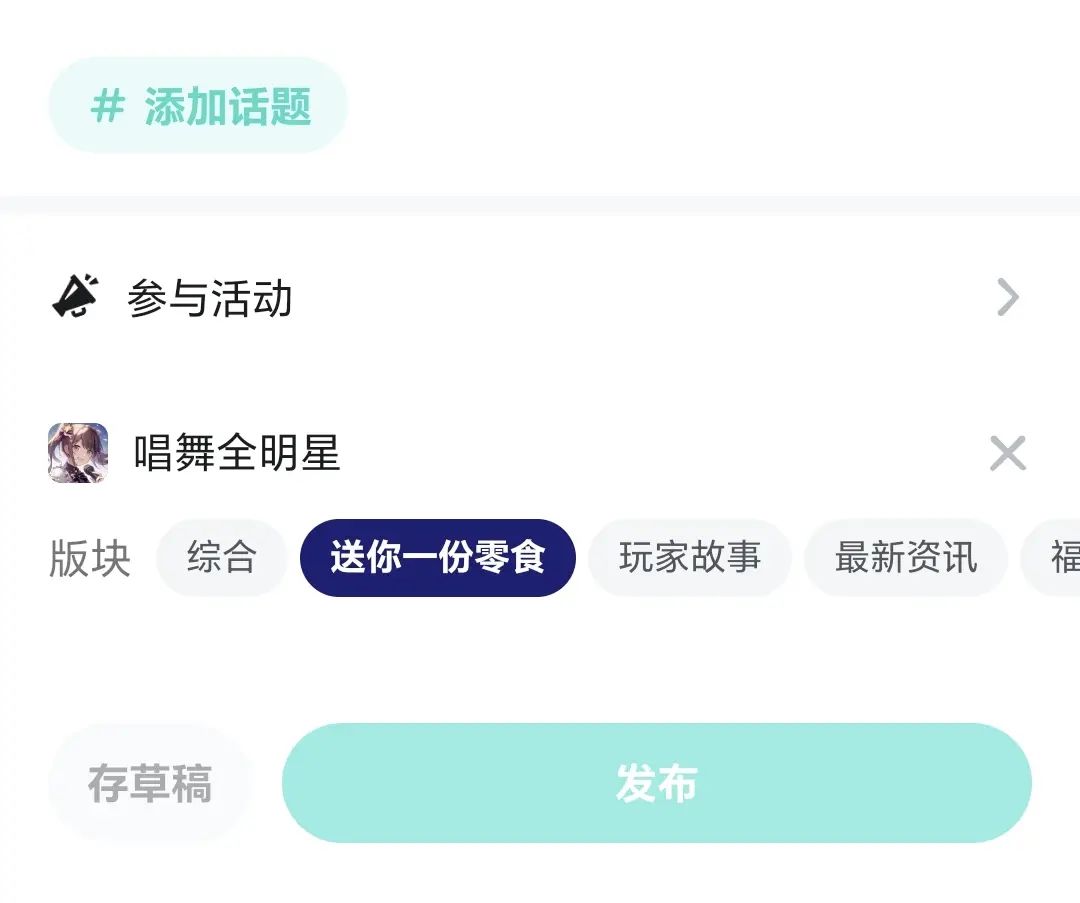Save the post with 存草稿

pyautogui.click(x=150, y=784)
